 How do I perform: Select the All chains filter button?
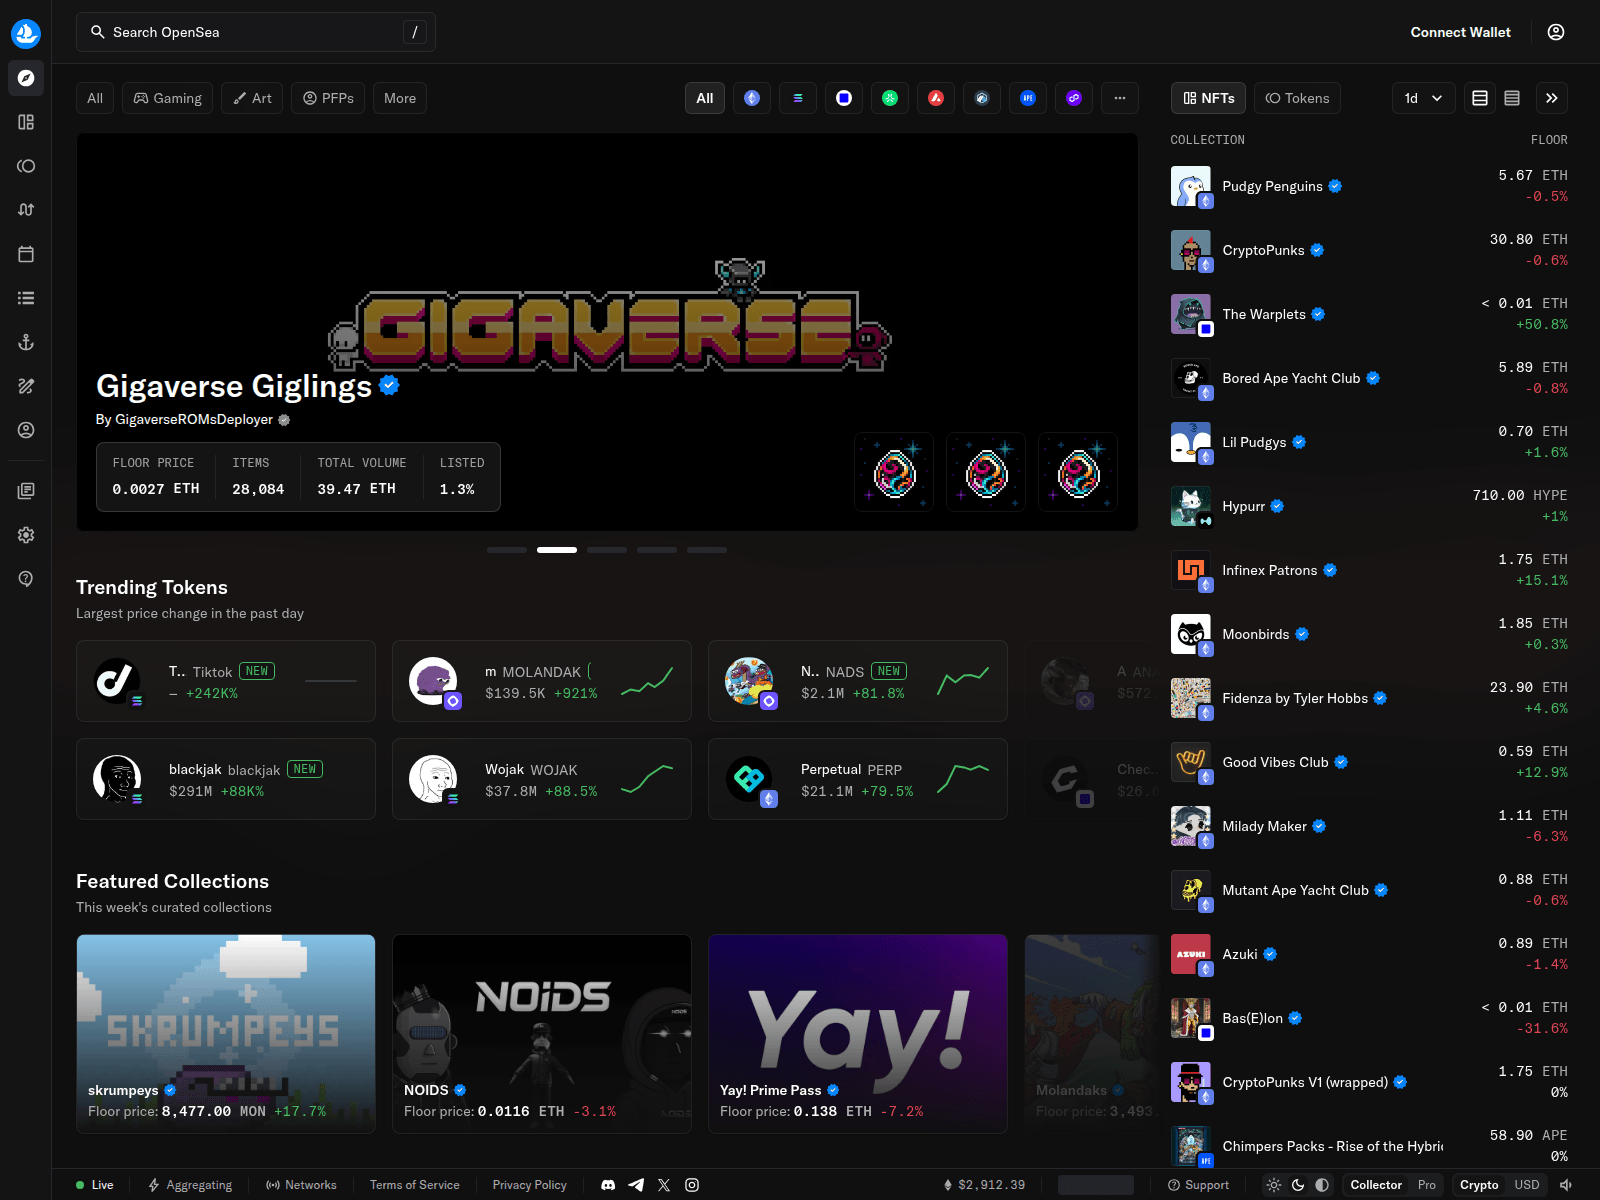click(x=705, y=98)
